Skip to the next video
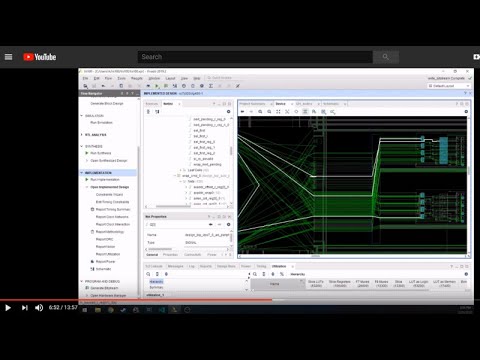 coord(24,308)
